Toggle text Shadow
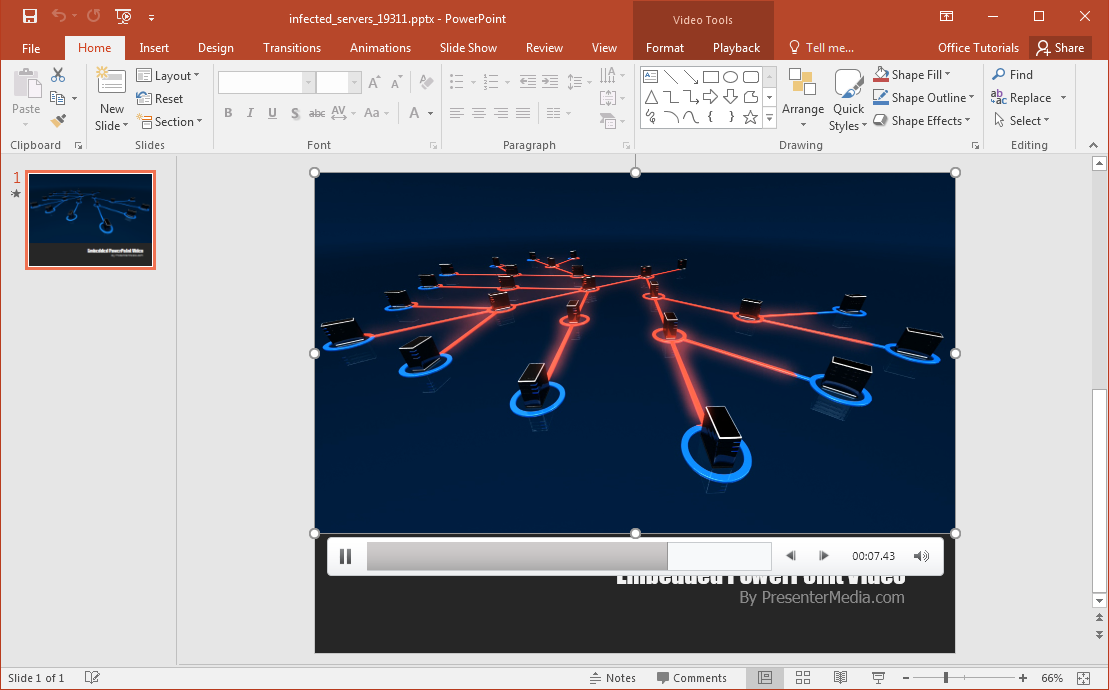 tap(295, 112)
